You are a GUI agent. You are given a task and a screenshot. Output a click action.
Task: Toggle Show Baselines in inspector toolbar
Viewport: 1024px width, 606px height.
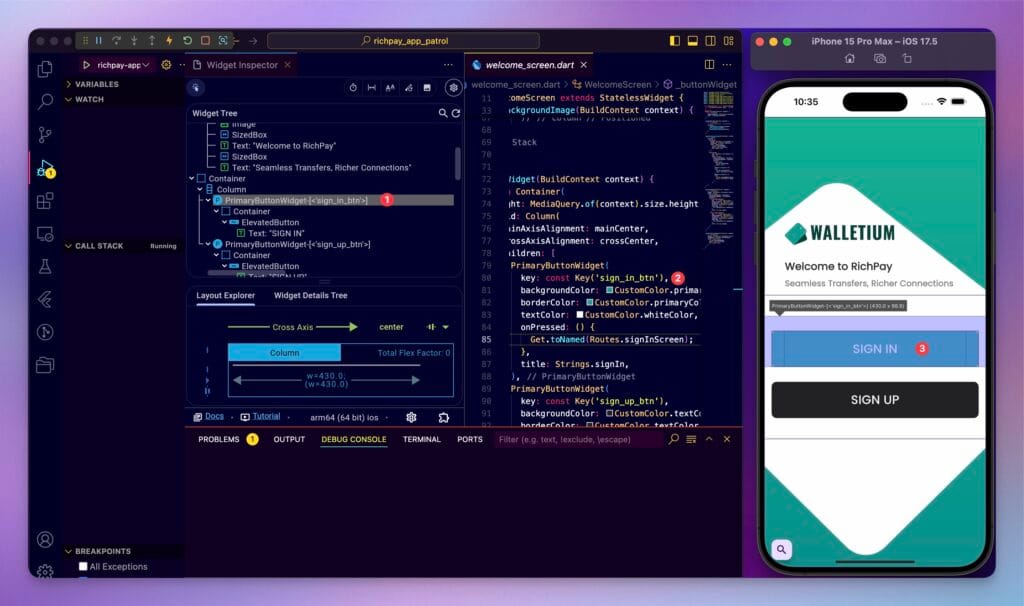pos(390,88)
